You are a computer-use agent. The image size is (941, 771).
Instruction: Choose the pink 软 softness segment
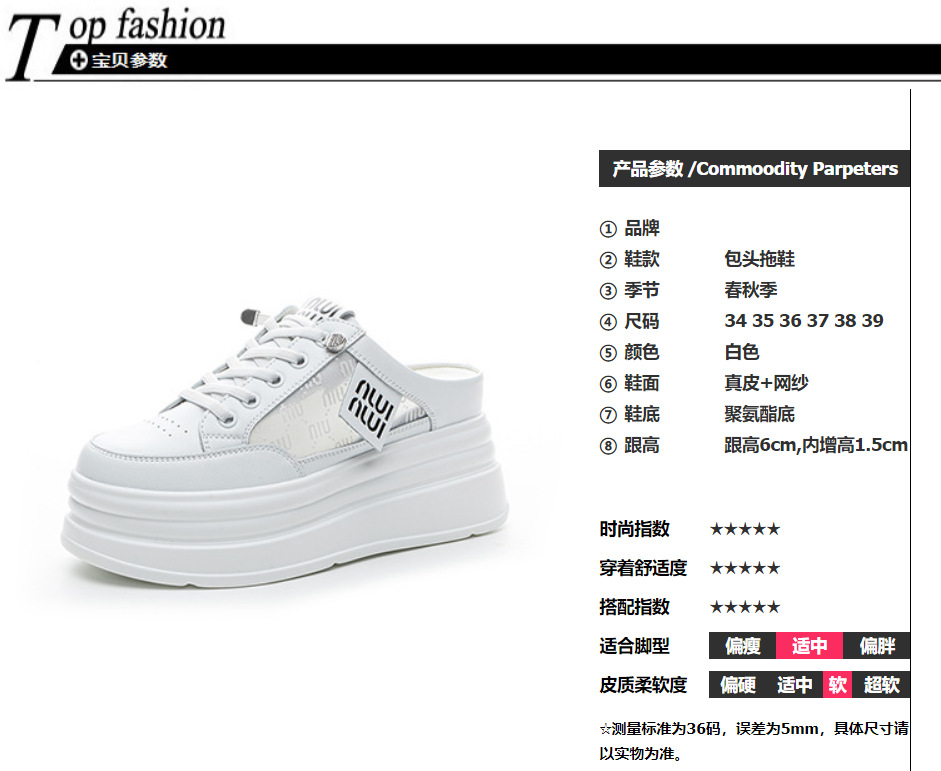pyautogui.click(x=837, y=685)
